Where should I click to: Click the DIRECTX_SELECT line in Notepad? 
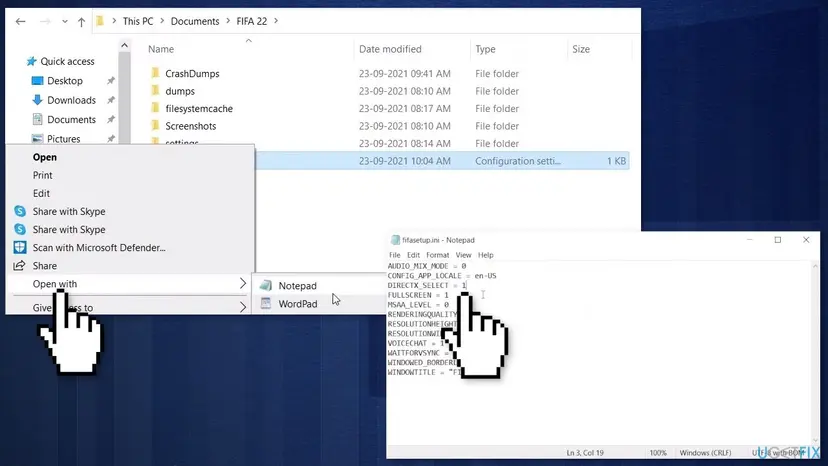427,285
